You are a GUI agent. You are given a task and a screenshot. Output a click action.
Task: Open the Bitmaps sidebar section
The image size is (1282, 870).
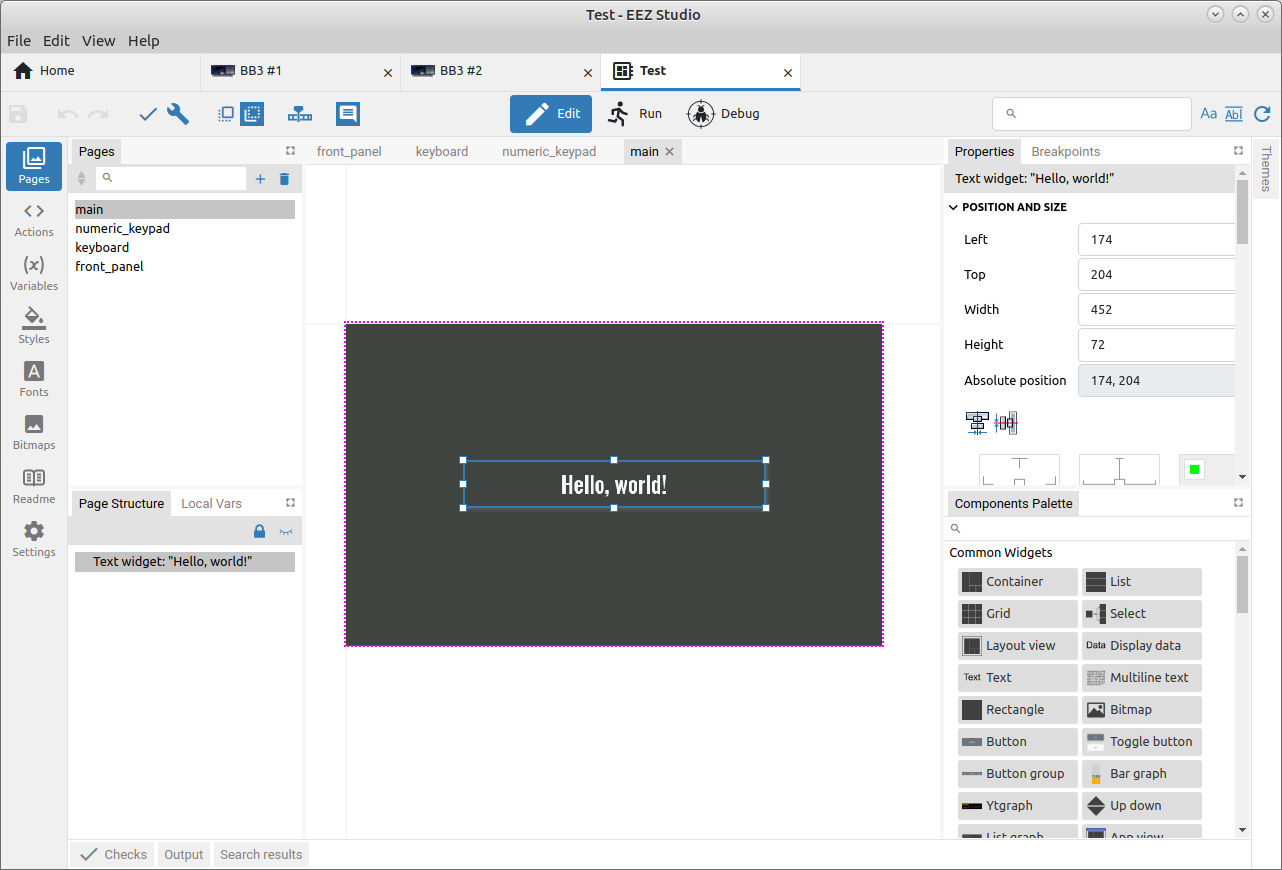click(34, 432)
